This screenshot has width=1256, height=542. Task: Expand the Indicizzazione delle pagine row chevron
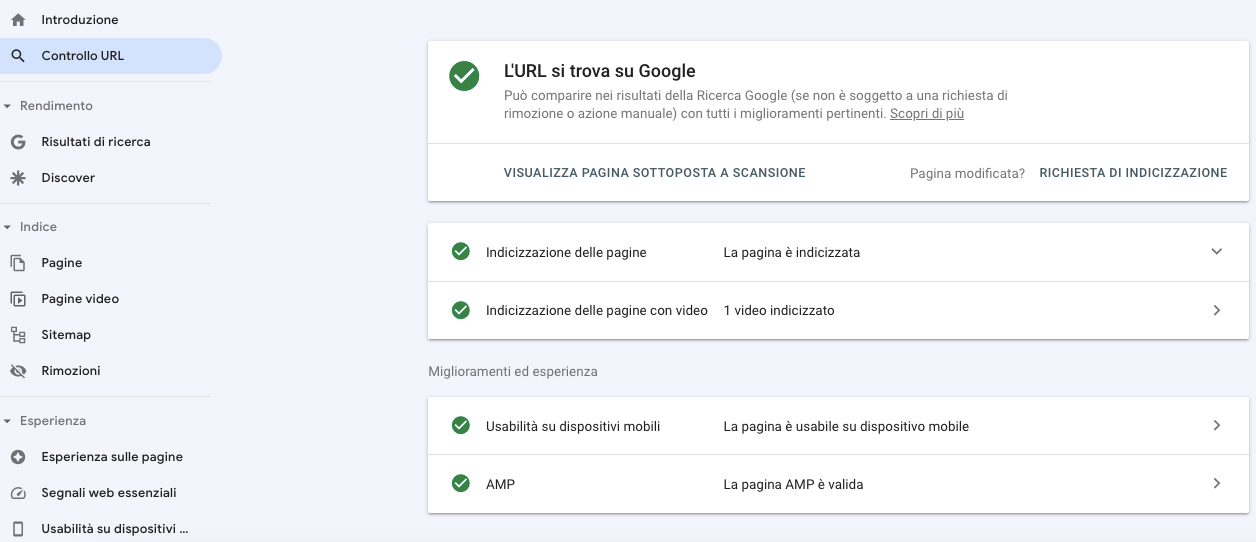click(1216, 252)
